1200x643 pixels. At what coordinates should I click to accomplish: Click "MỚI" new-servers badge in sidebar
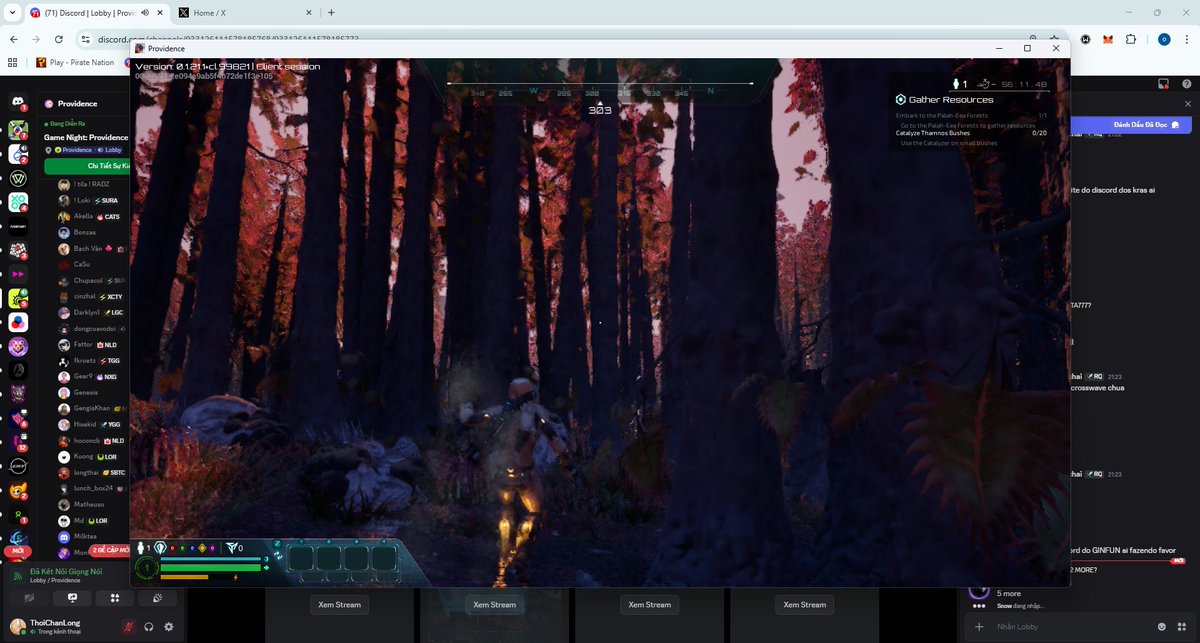[16, 551]
